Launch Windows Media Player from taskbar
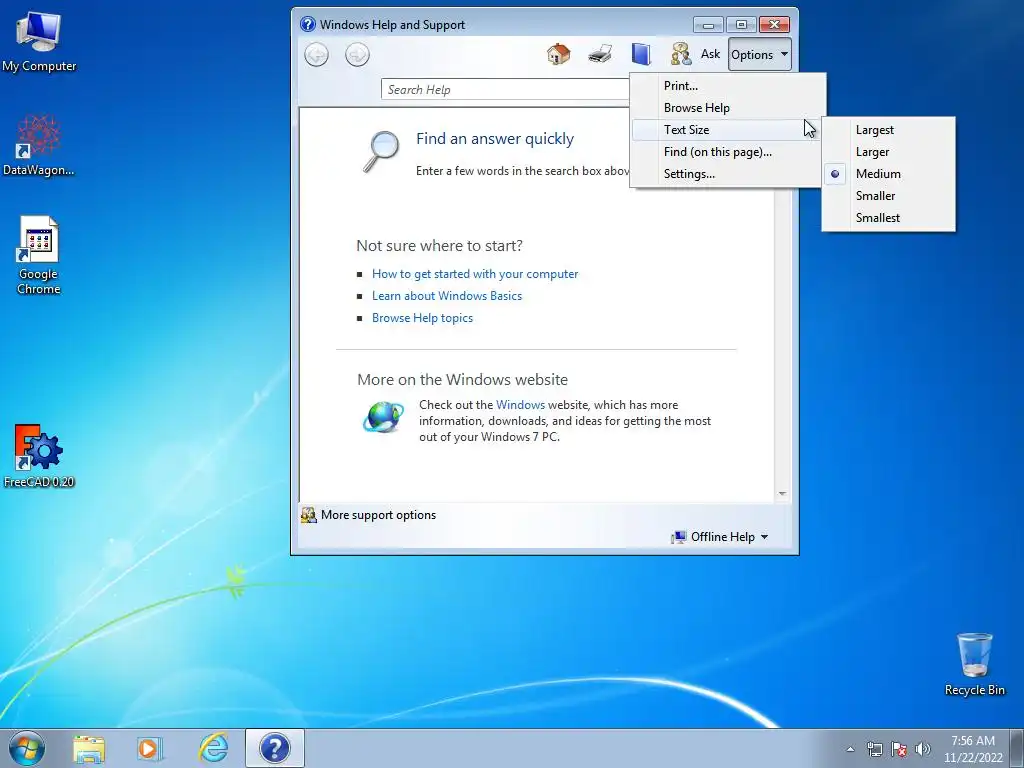This screenshot has width=1024, height=768. click(x=150, y=748)
